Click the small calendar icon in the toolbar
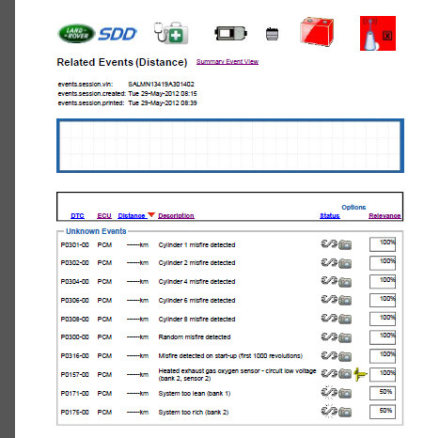This screenshot has height=438, width=424. (x=272, y=34)
